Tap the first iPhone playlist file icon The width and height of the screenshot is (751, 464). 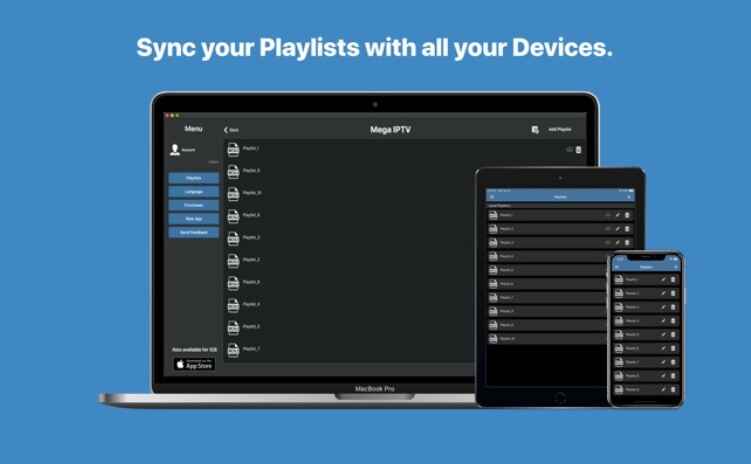[x=619, y=280]
